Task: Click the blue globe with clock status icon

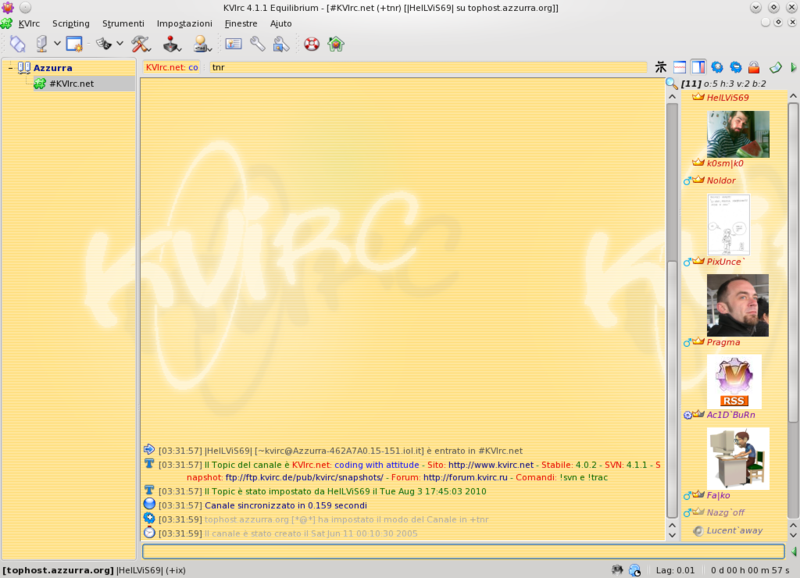Action: point(635,570)
